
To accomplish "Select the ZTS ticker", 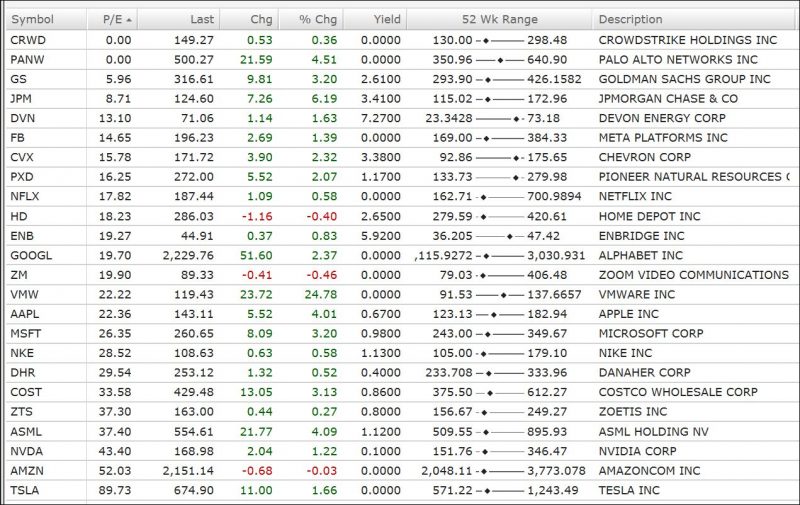I will pos(21,412).
